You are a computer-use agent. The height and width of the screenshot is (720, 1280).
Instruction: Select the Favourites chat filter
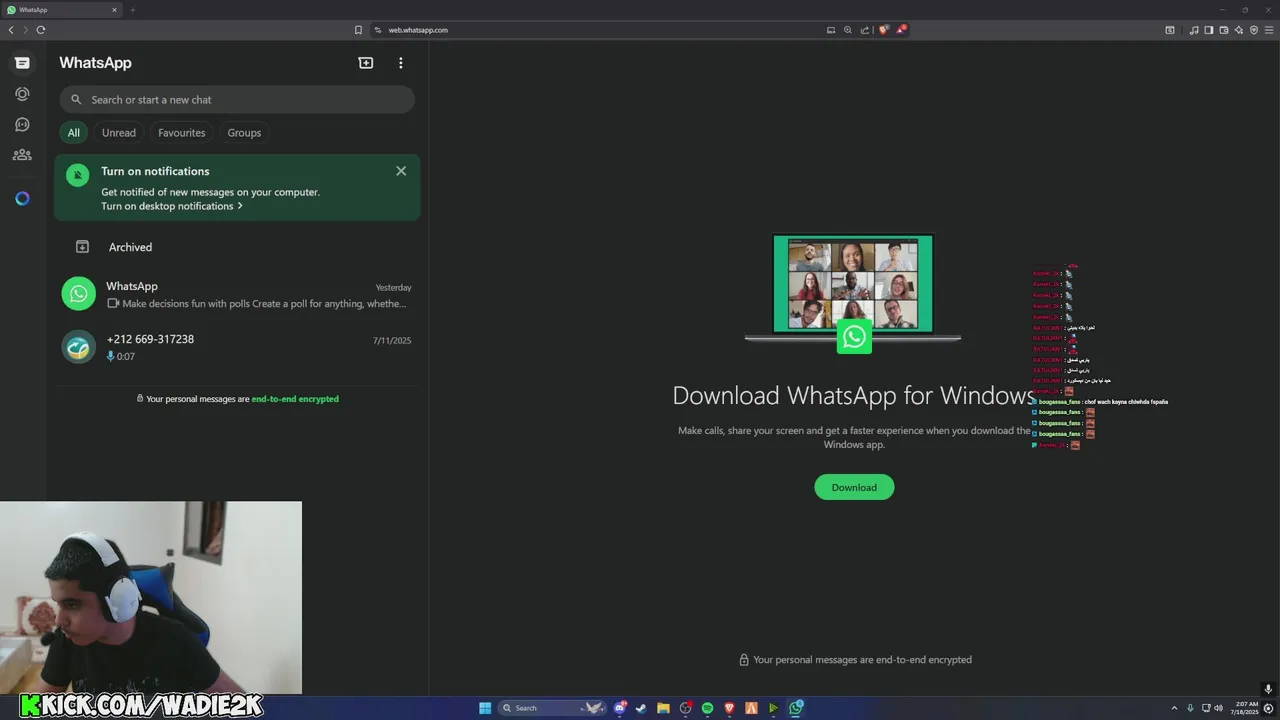click(x=181, y=133)
